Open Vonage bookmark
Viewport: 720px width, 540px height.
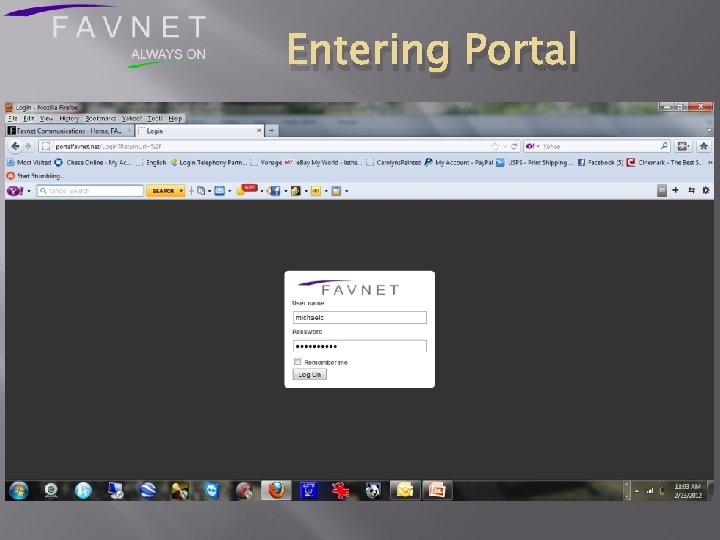click(x=266, y=163)
